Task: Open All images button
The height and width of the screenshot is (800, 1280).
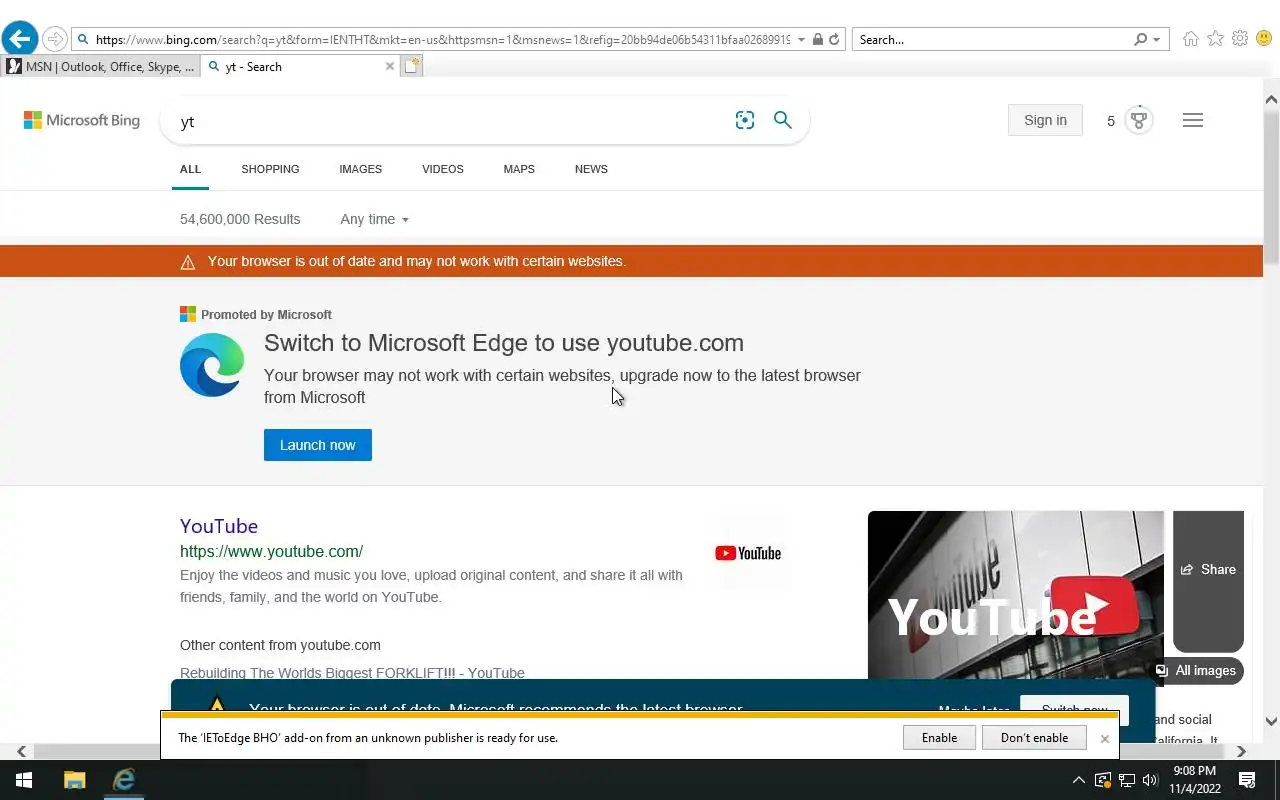Action: 1197,671
